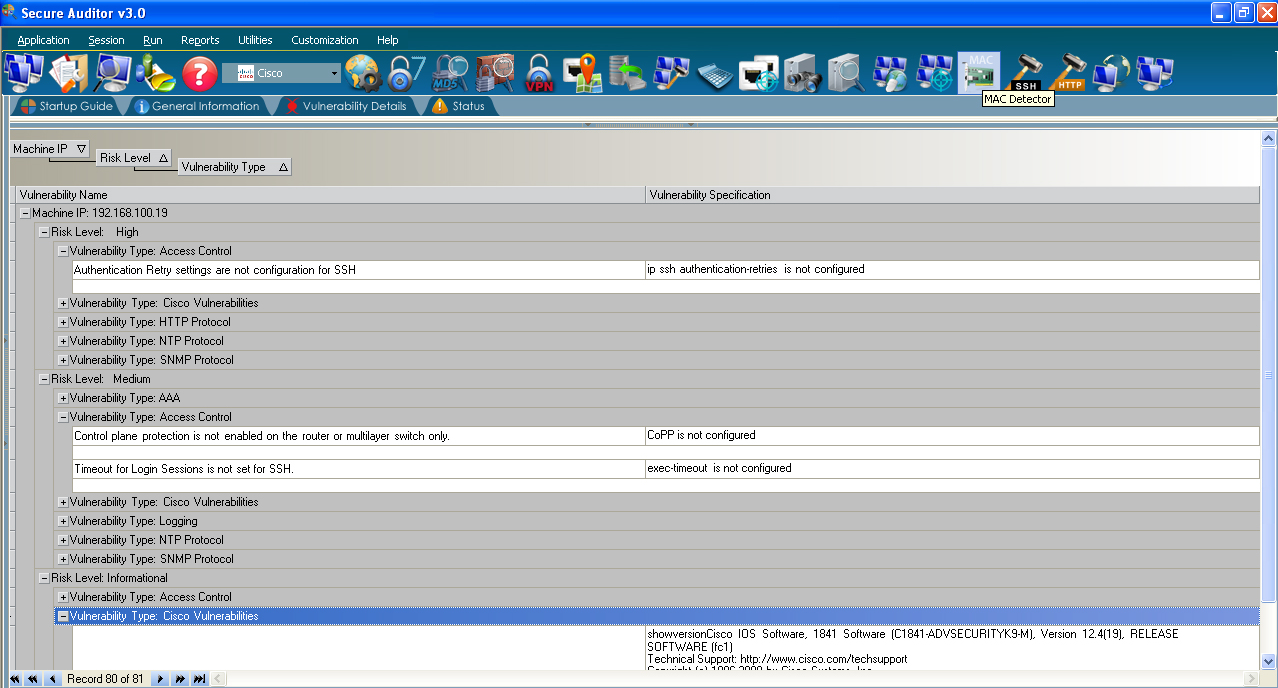Click the network port map pin icon
The image size is (1278, 688).
pos(582,73)
